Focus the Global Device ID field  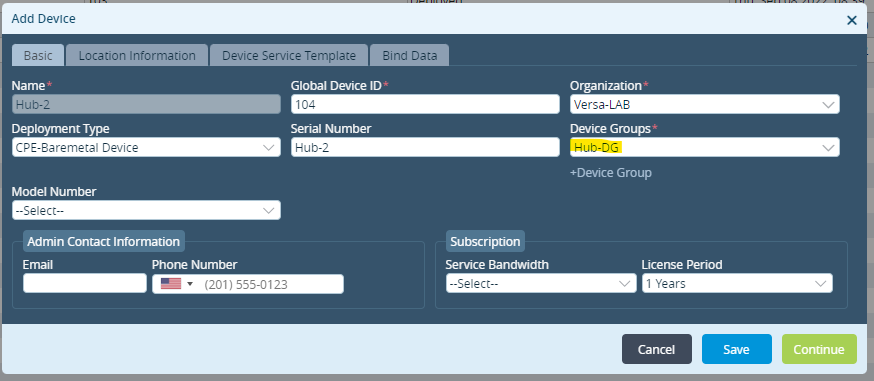point(425,104)
